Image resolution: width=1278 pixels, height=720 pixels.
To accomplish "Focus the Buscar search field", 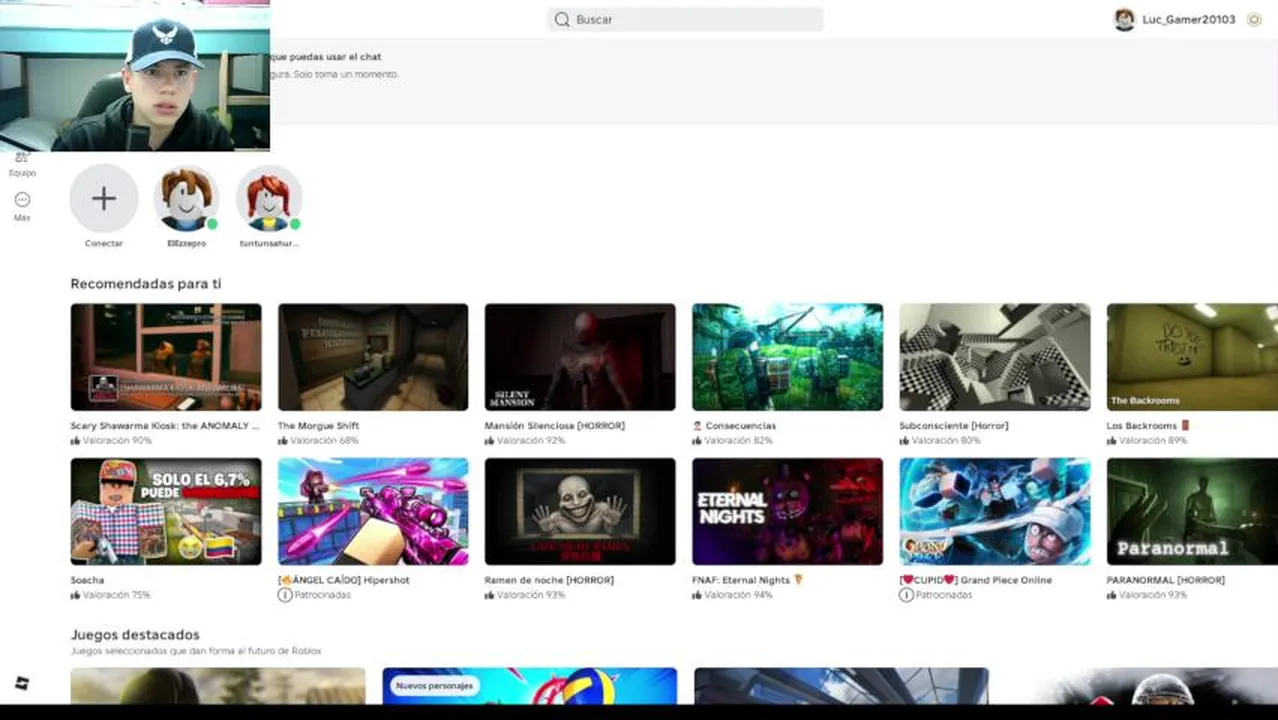I will pos(685,19).
